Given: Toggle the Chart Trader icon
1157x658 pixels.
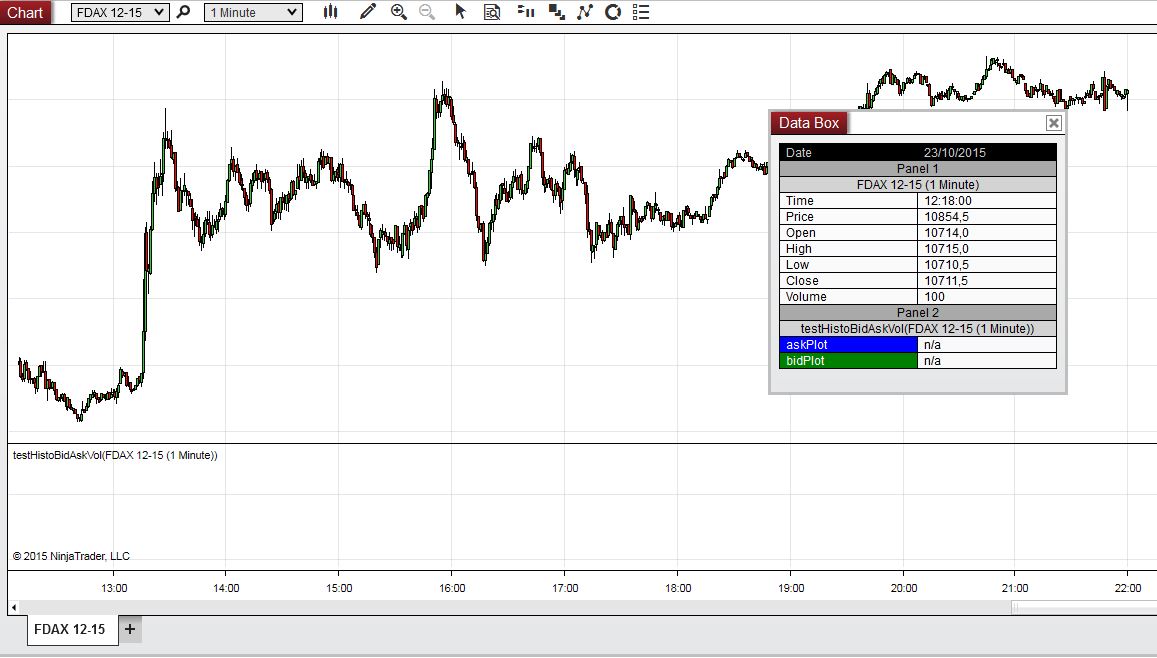Looking at the screenshot, I should 526,12.
